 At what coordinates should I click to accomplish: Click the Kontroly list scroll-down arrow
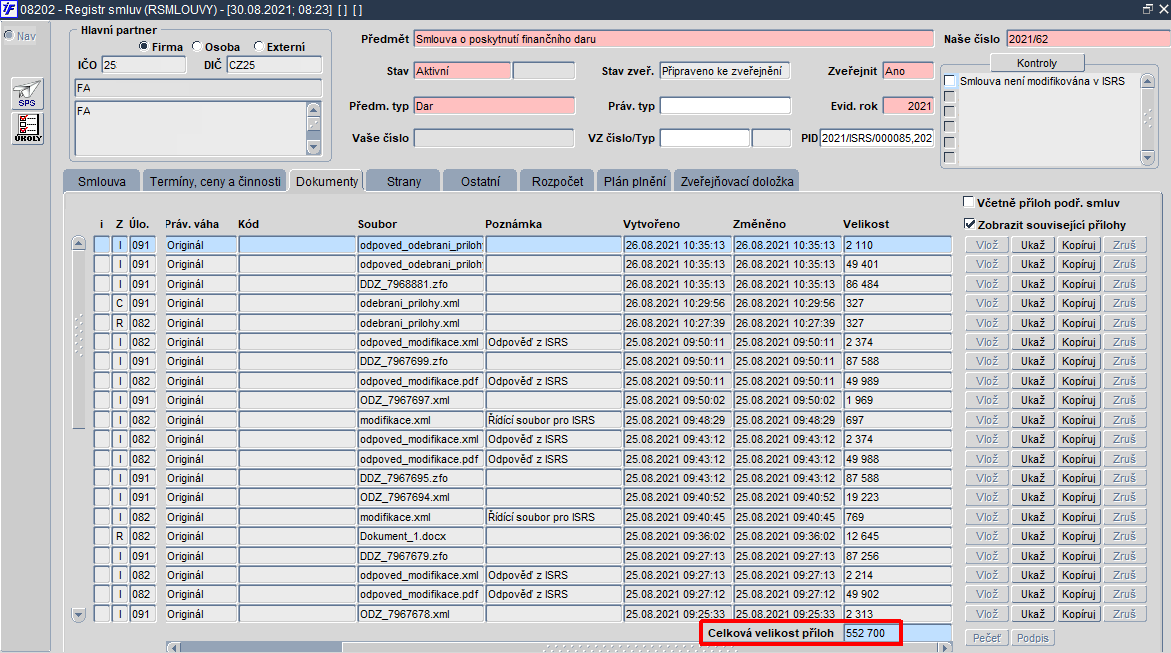tap(1148, 157)
